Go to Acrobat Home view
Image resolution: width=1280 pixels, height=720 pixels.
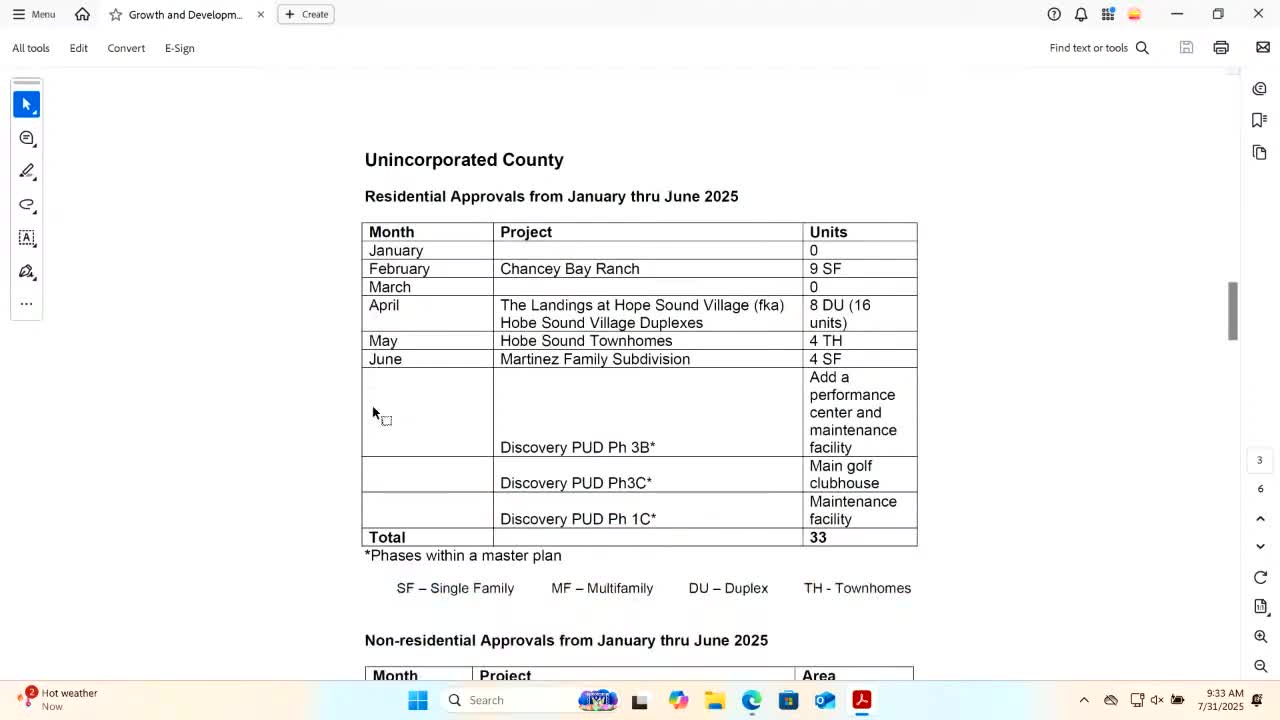[82, 14]
